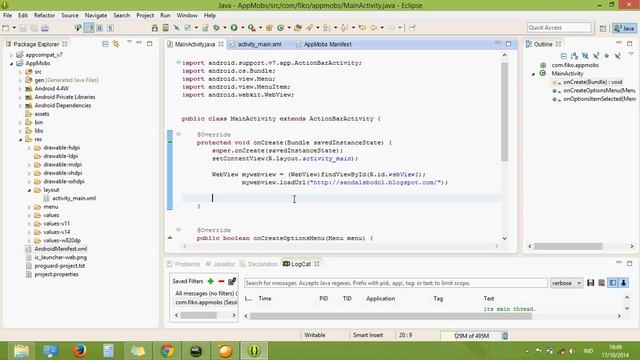Collapse MainActivity node in Outline
640x360 pixels.
click(x=533, y=74)
